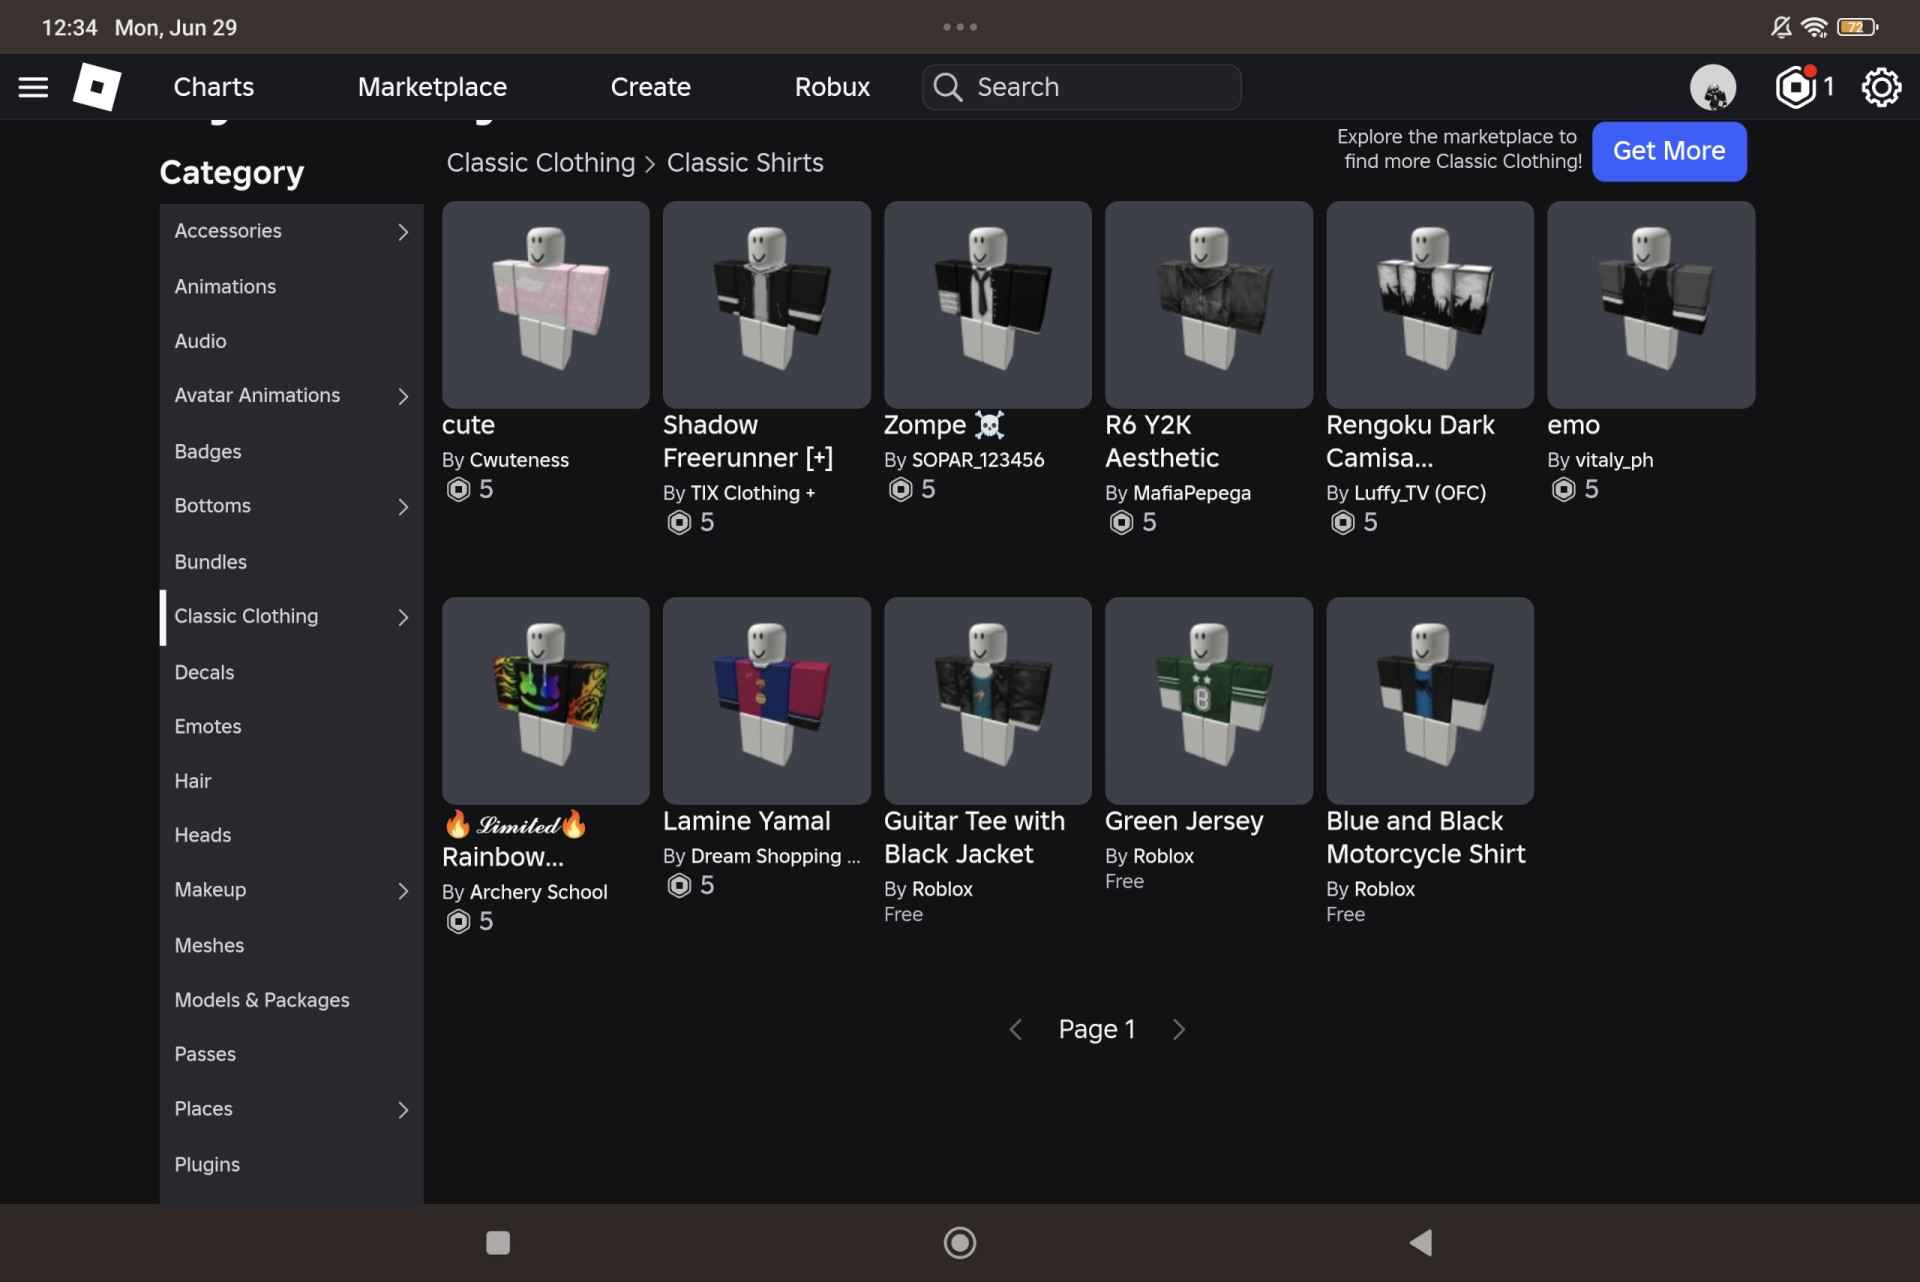1920x1282 pixels.
Task: Open the Shadow Freerunner shirt thumbnail
Action: (x=767, y=305)
